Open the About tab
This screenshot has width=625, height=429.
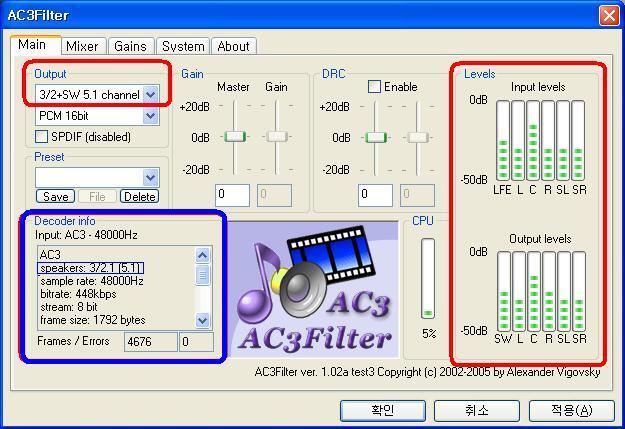tap(234, 46)
